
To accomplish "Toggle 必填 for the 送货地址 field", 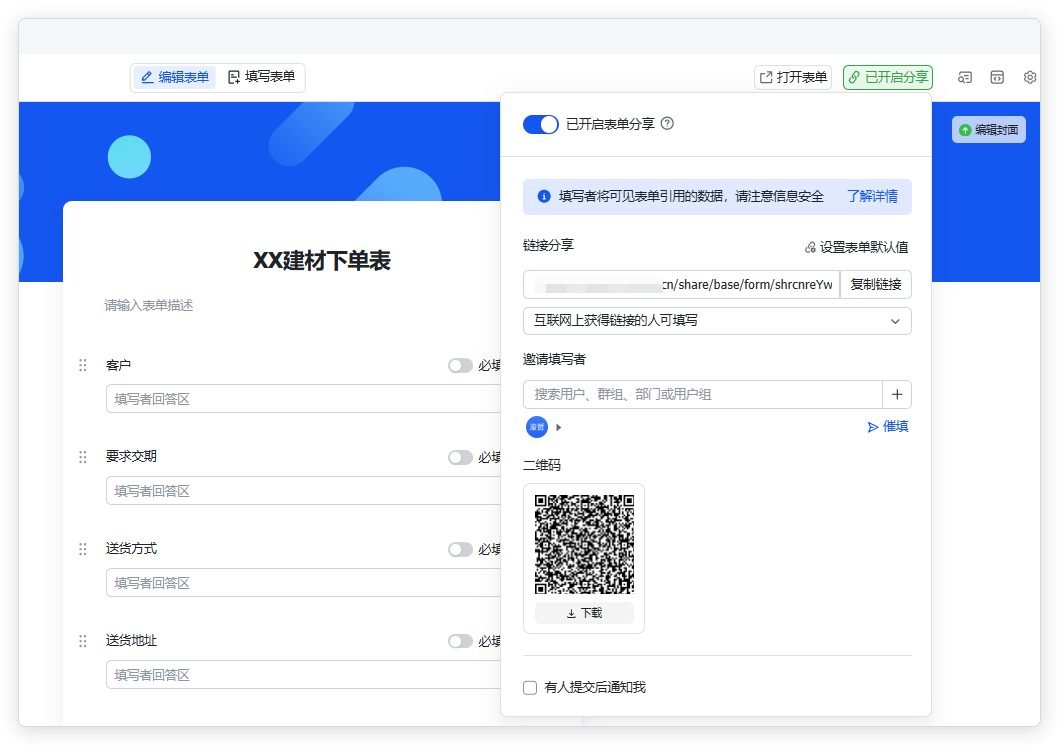I will point(460,641).
